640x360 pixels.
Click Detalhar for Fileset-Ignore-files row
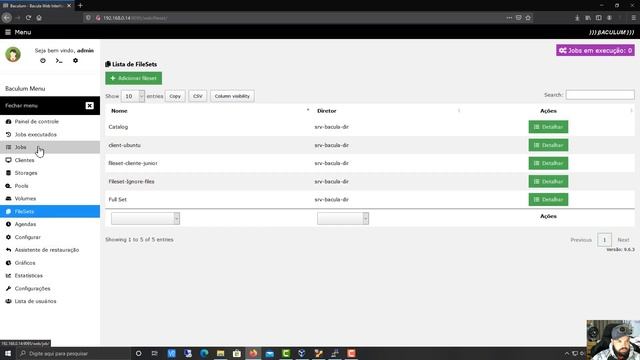pos(548,182)
